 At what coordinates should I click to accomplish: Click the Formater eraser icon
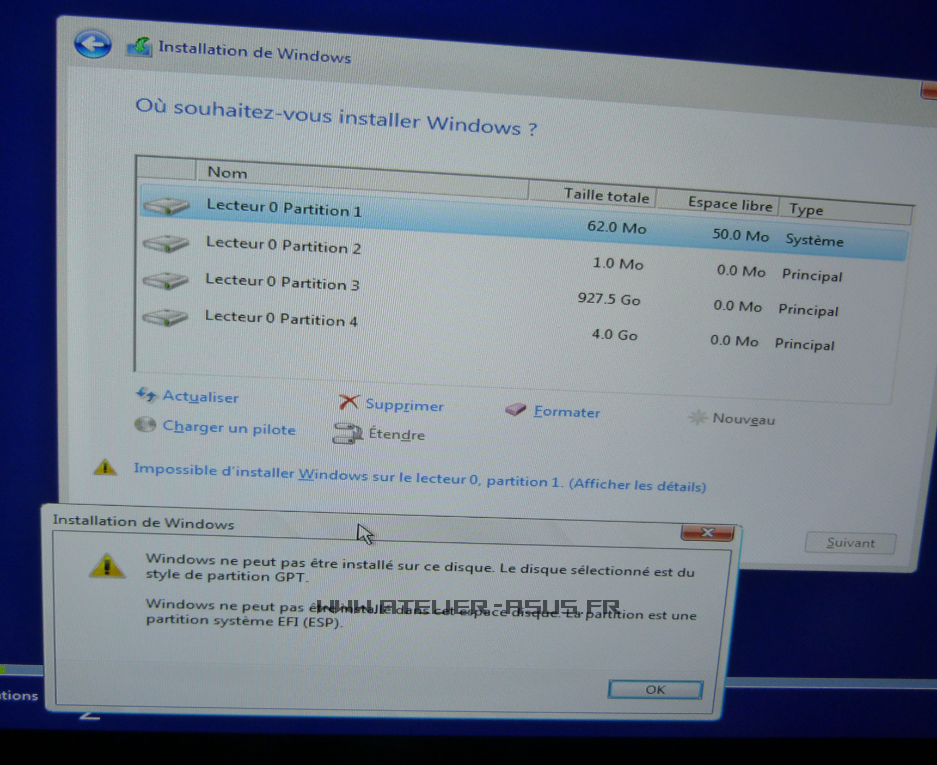click(x=515, y=410)
